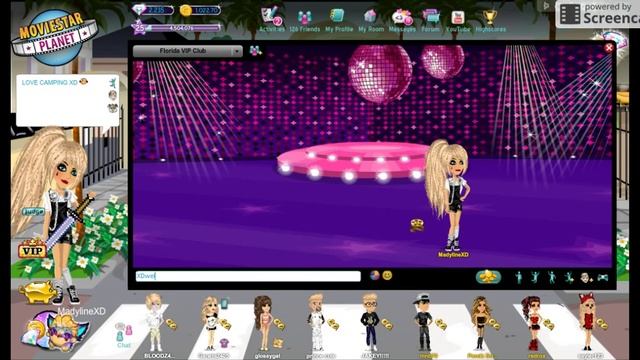Pick up the gold item on dance floor
This screenshot has width=640, height=360.
[x=417, y=224]
